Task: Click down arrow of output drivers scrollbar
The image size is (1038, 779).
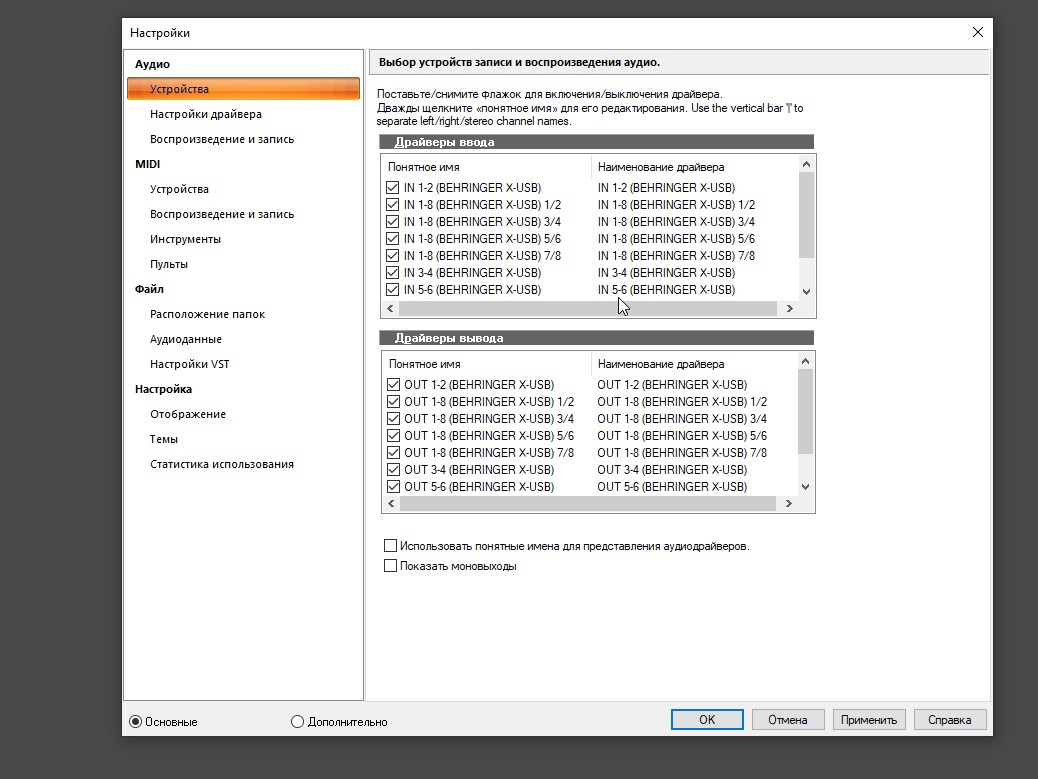Action: tap(806, 486)
